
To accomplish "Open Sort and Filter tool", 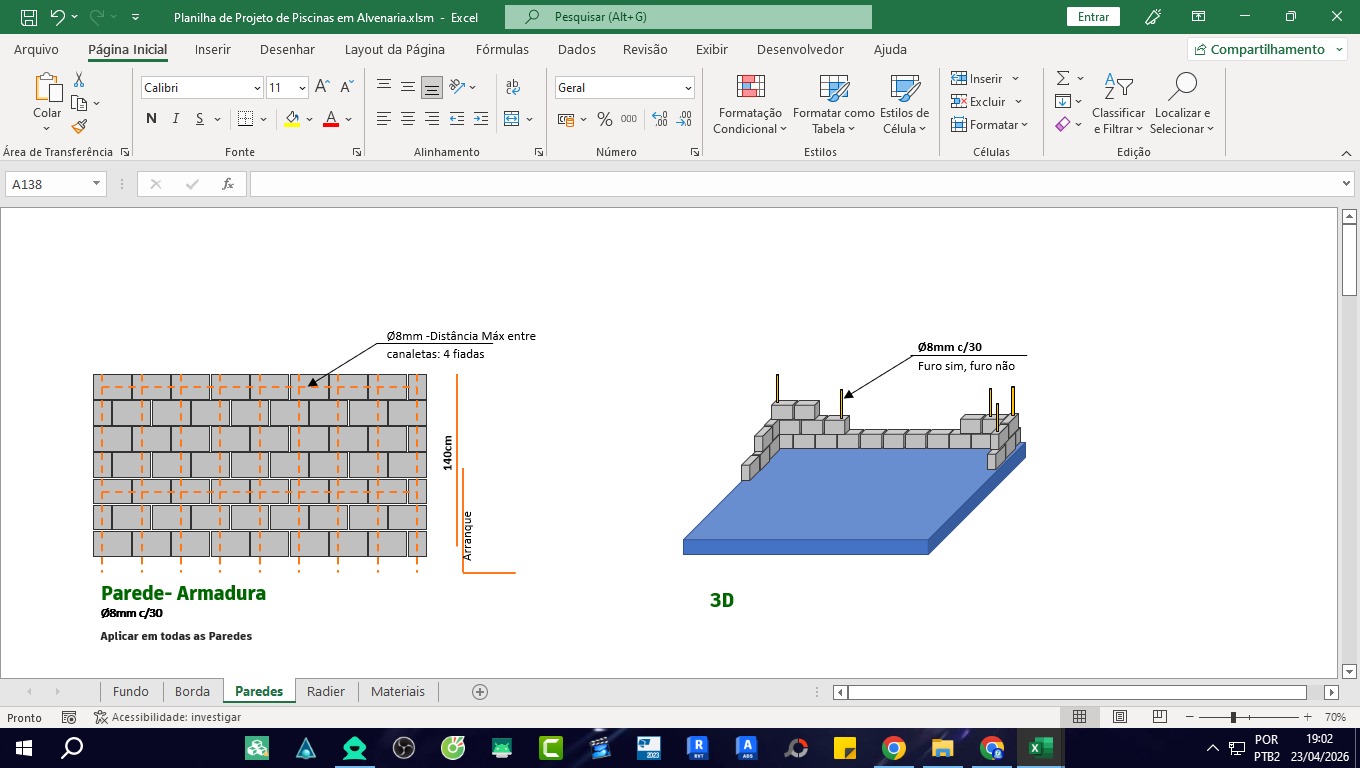I will pos(1118,105).
